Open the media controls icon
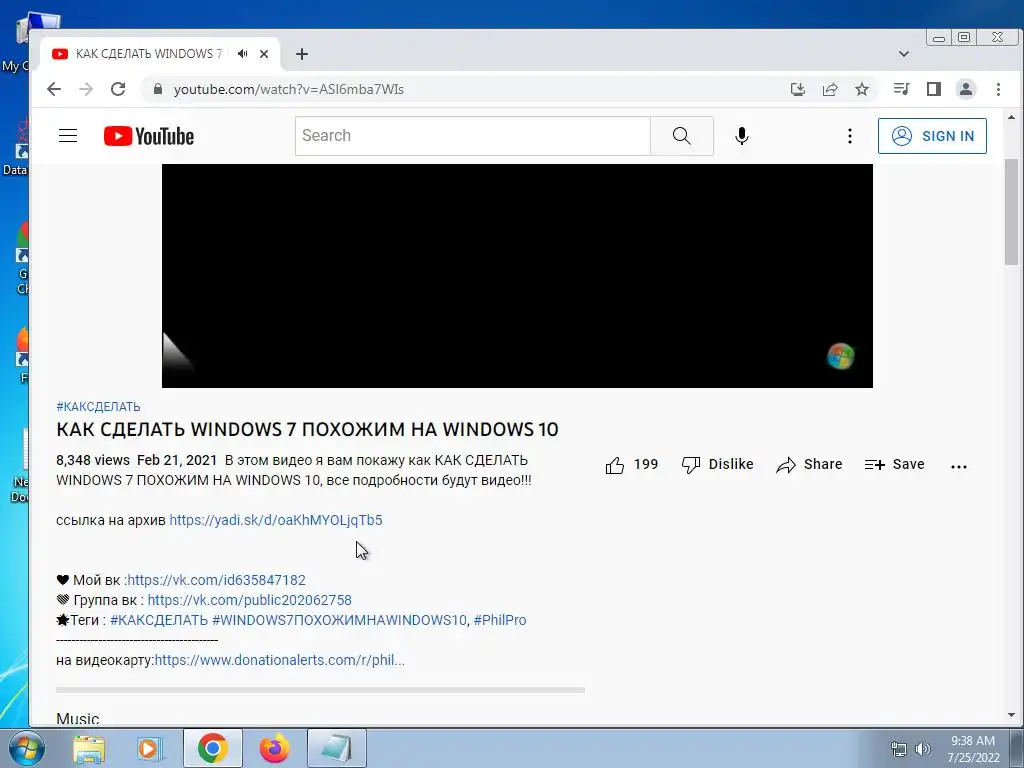The width and height of the screenshot is (1024, 768). pyautogui.click(x=902, y=89)
